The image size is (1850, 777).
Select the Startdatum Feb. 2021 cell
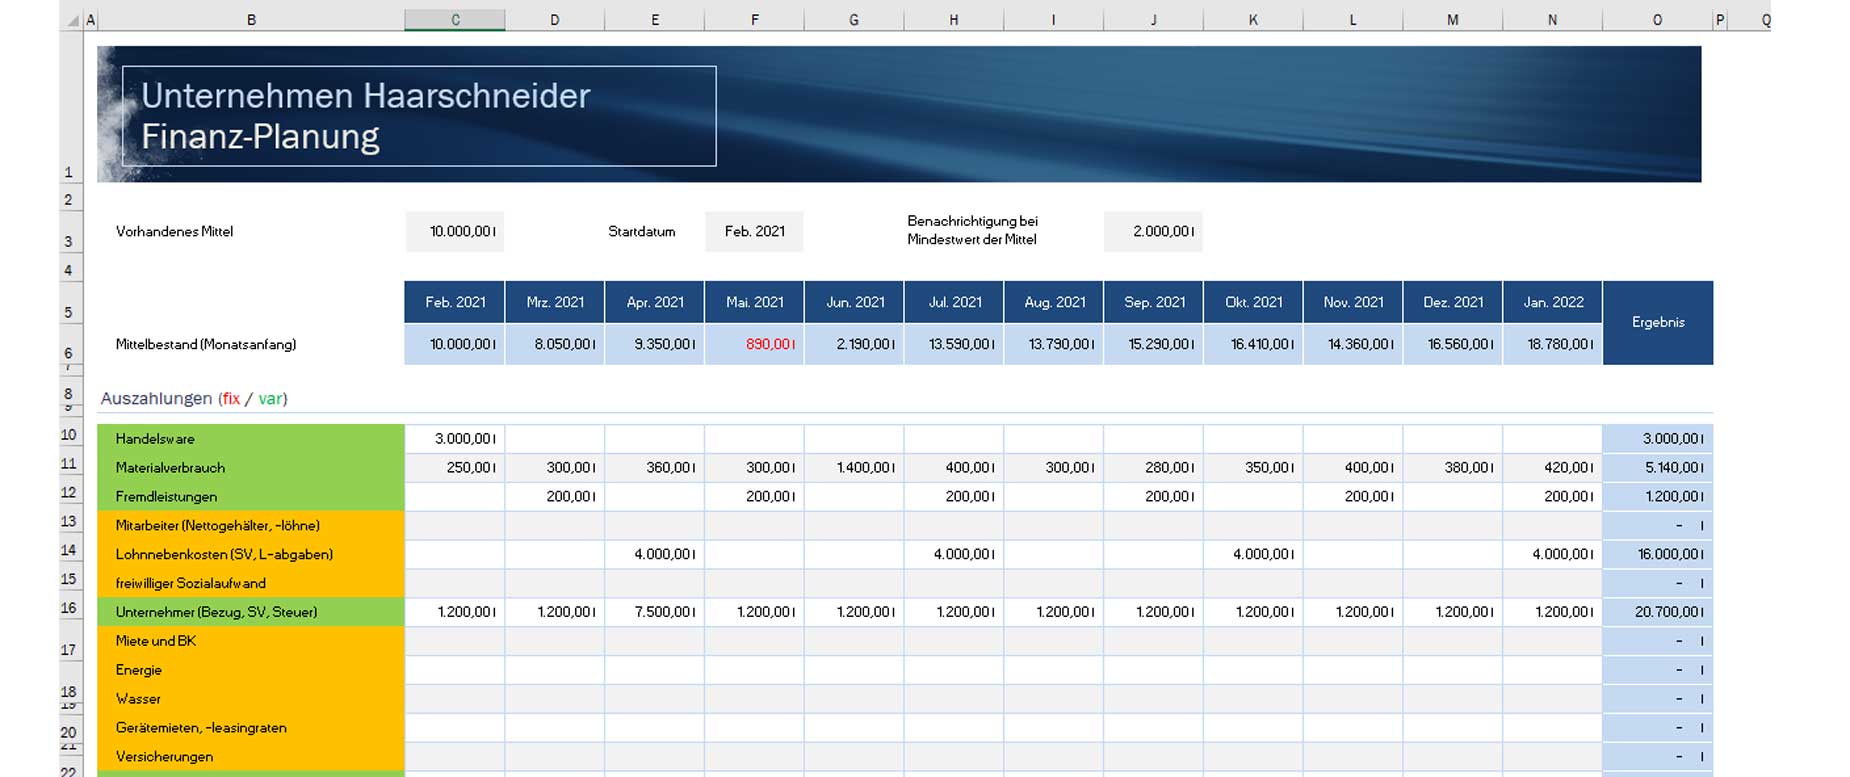pos(754,232)
